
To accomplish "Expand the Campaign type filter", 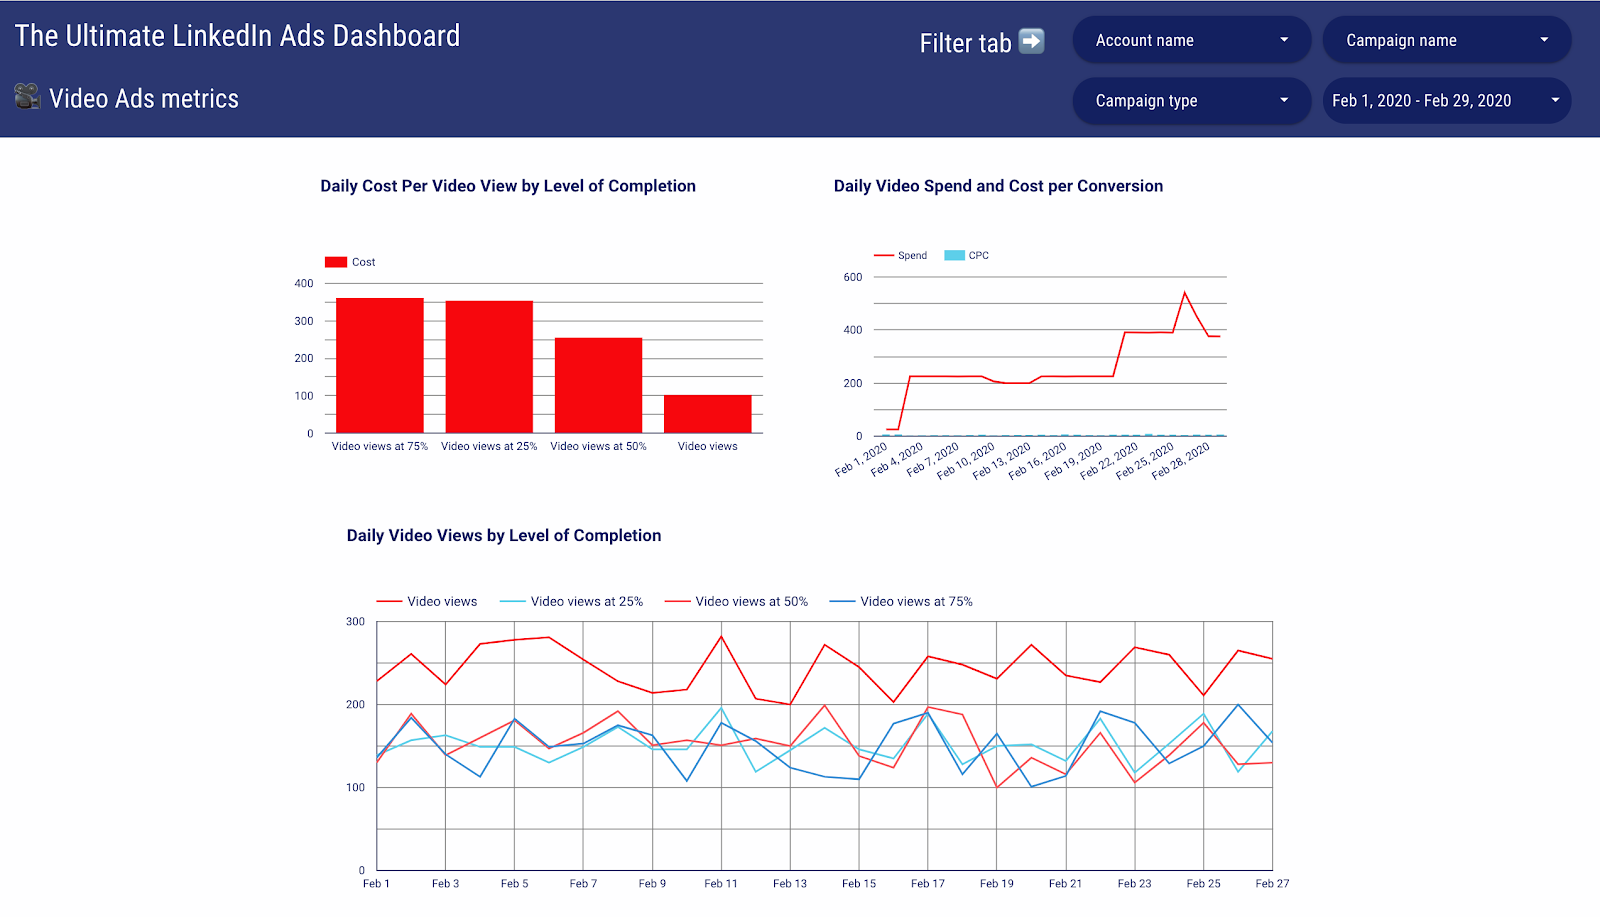I will (x=1191, y=101).
